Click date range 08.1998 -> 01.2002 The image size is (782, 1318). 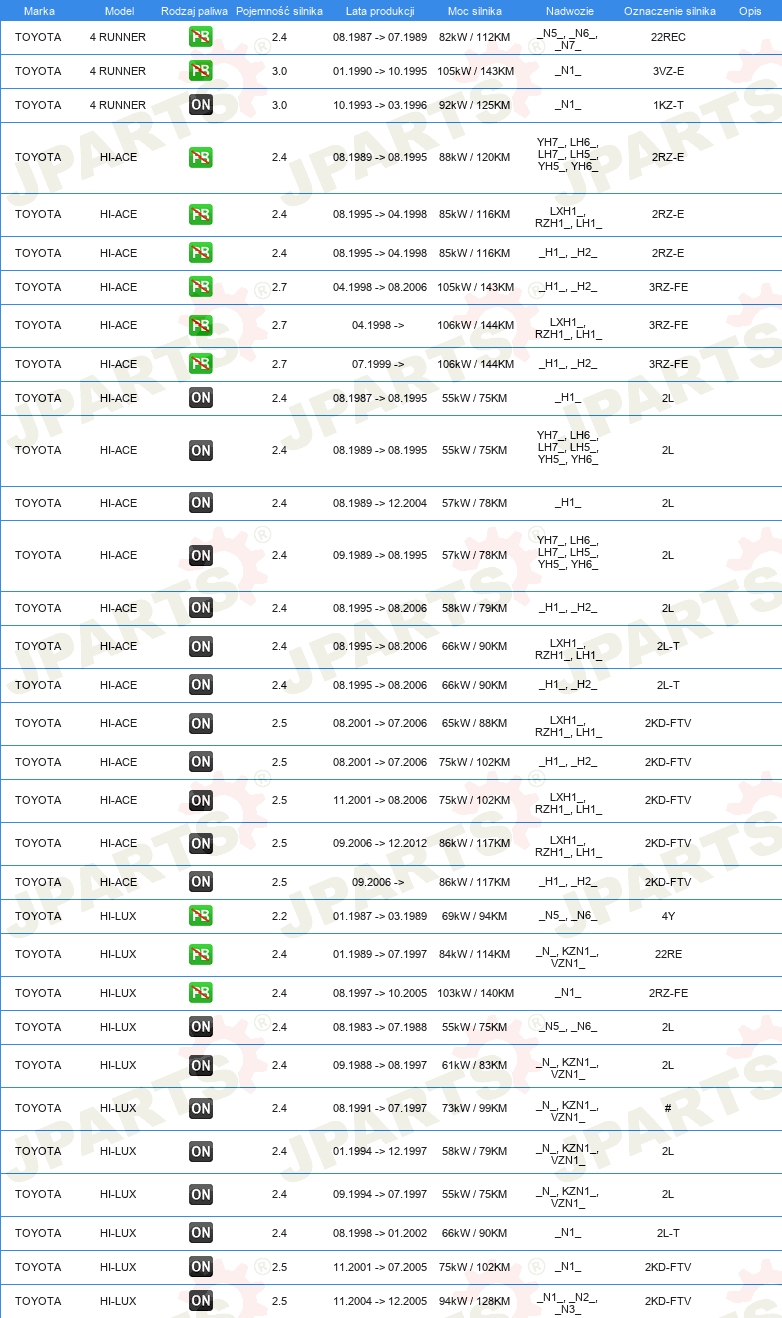[x=380, y=1233]
